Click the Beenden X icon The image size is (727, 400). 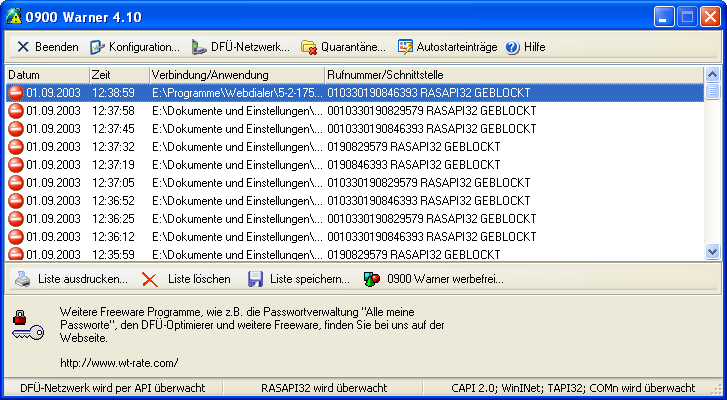23,47
